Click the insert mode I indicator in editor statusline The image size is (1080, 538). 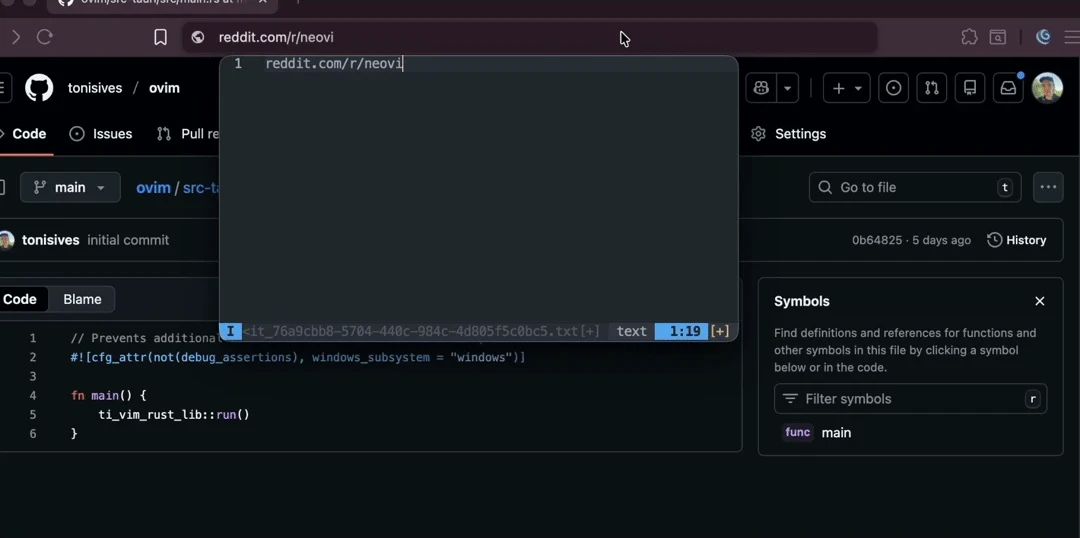coord(230,331)
